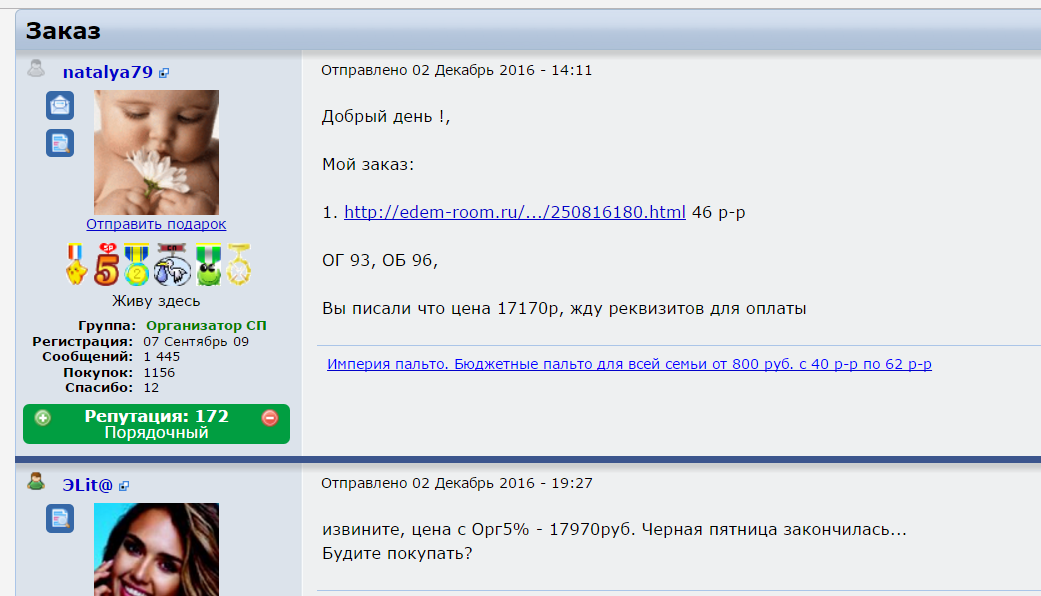Screen dimensions: 1041x596
Task: Open ЭLit@ profile link
Action: pyautogui.click(x=88, y=485)
